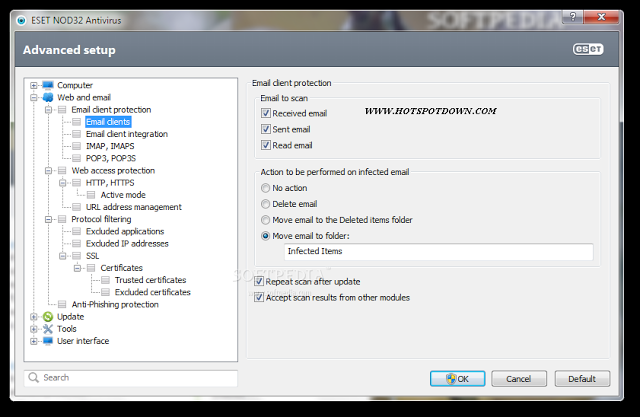Click the ESET eye icon in title bar
This screenshot has height=417, width=640.
(21, 20)
